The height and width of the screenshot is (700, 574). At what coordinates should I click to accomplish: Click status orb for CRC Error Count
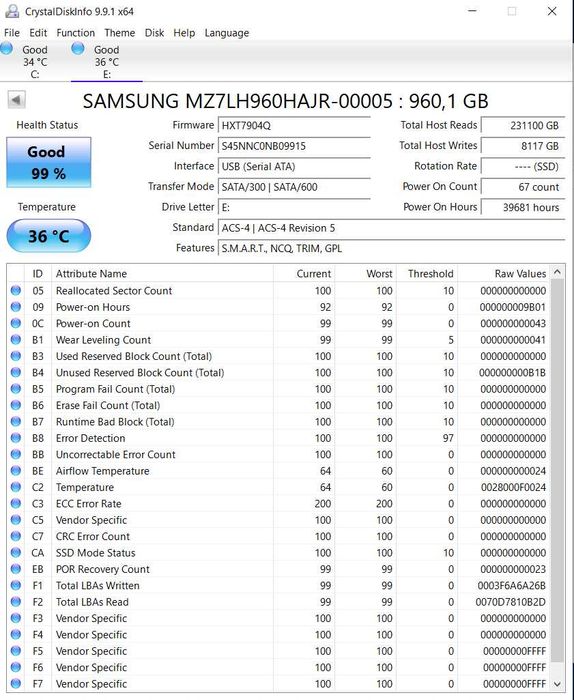[16, 536]
